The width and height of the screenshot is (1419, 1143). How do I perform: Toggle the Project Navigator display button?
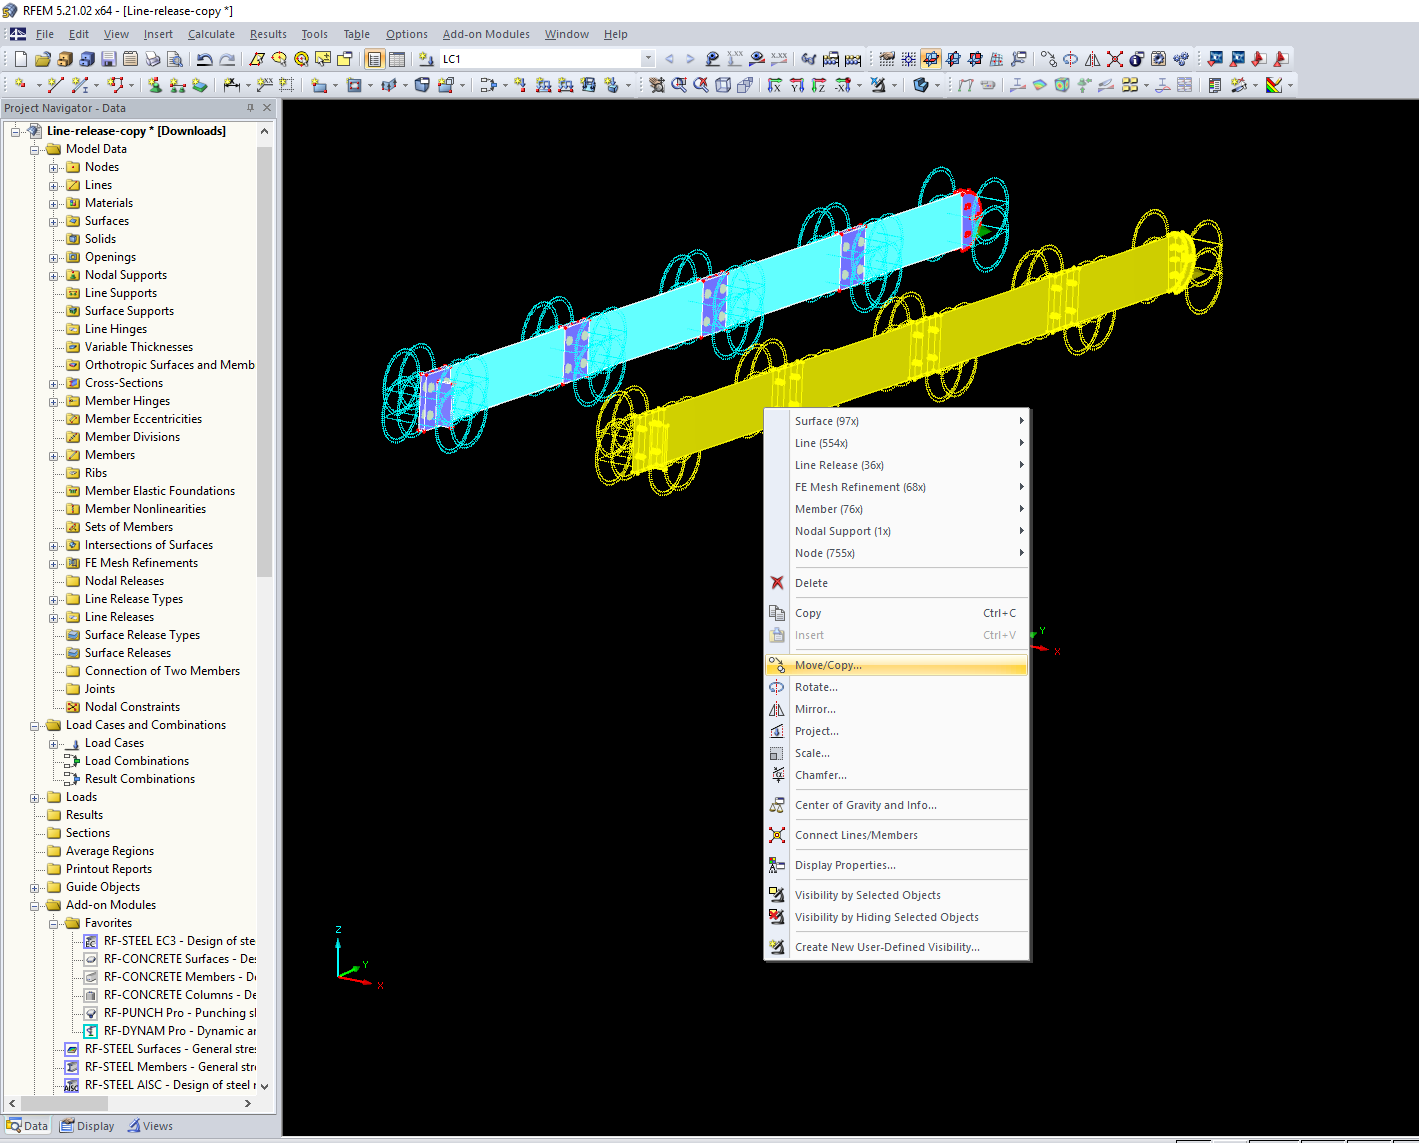point(375,59)
